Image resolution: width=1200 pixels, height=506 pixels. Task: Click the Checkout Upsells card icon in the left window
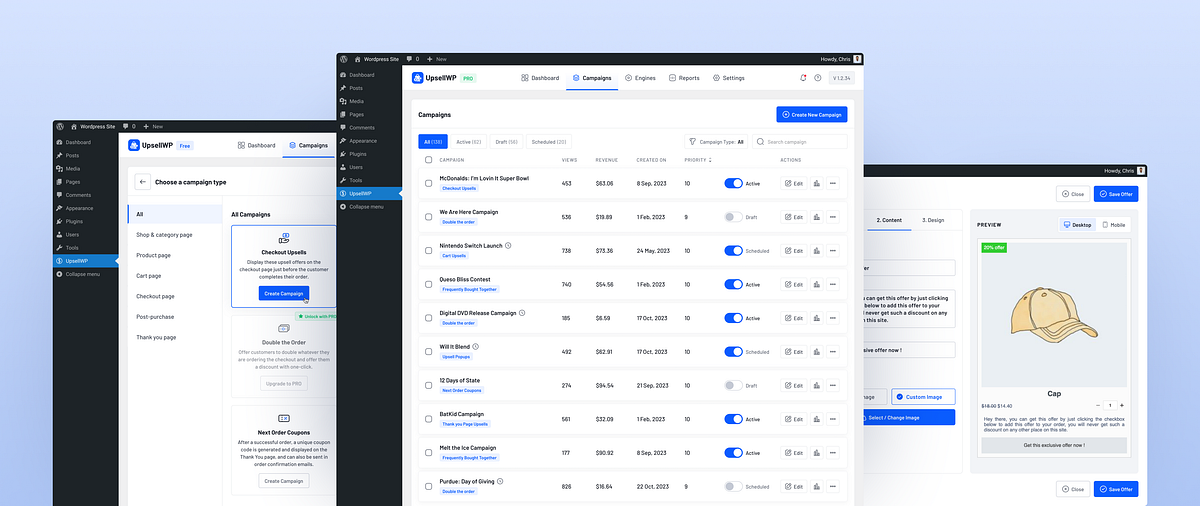tap(284, 239)
